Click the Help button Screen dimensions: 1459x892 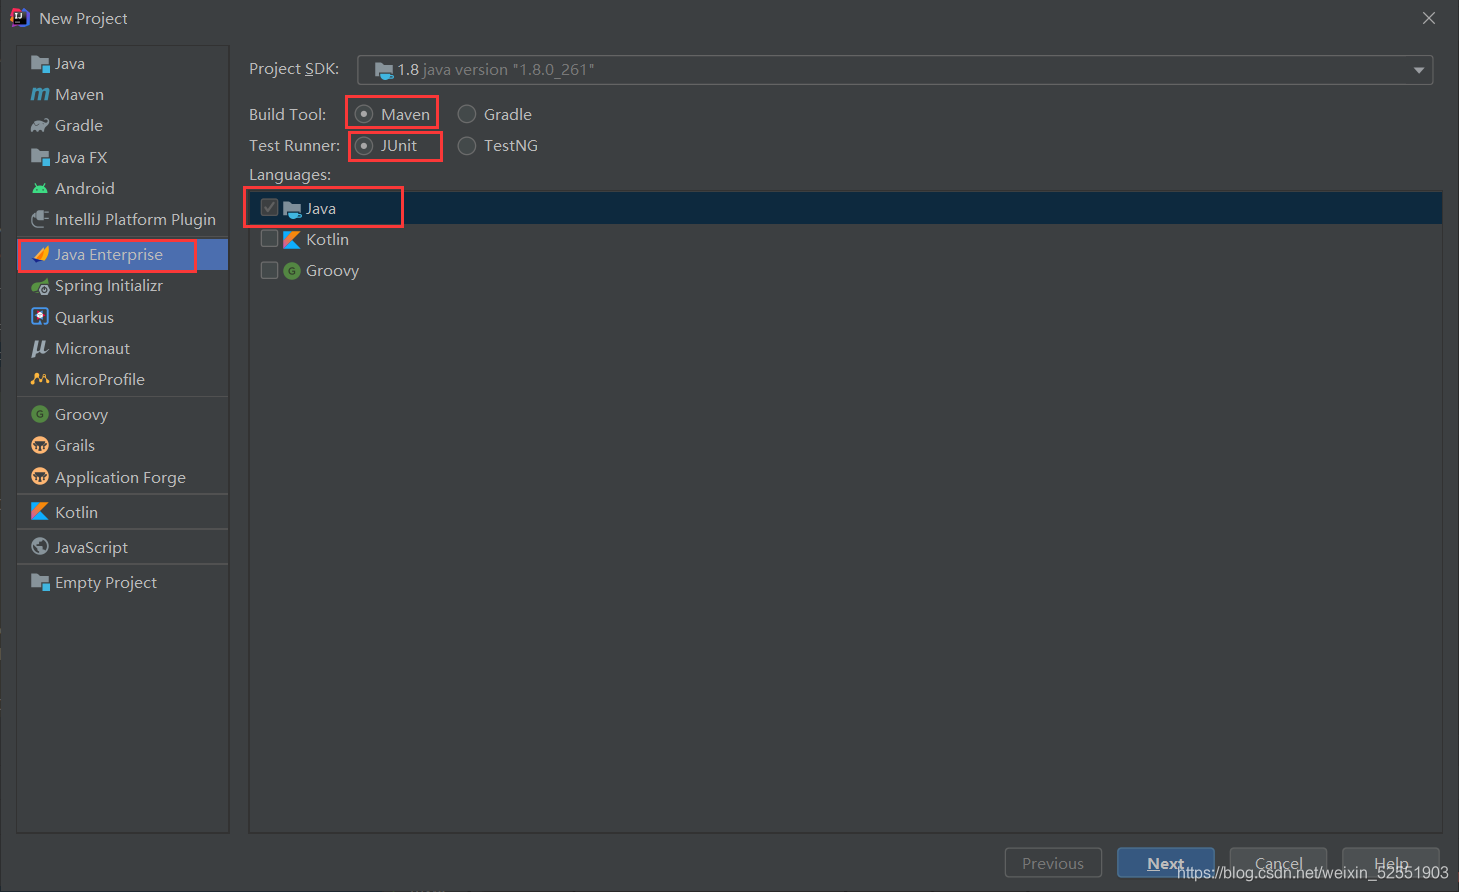pyautogui.click(x=1391, y=862)
